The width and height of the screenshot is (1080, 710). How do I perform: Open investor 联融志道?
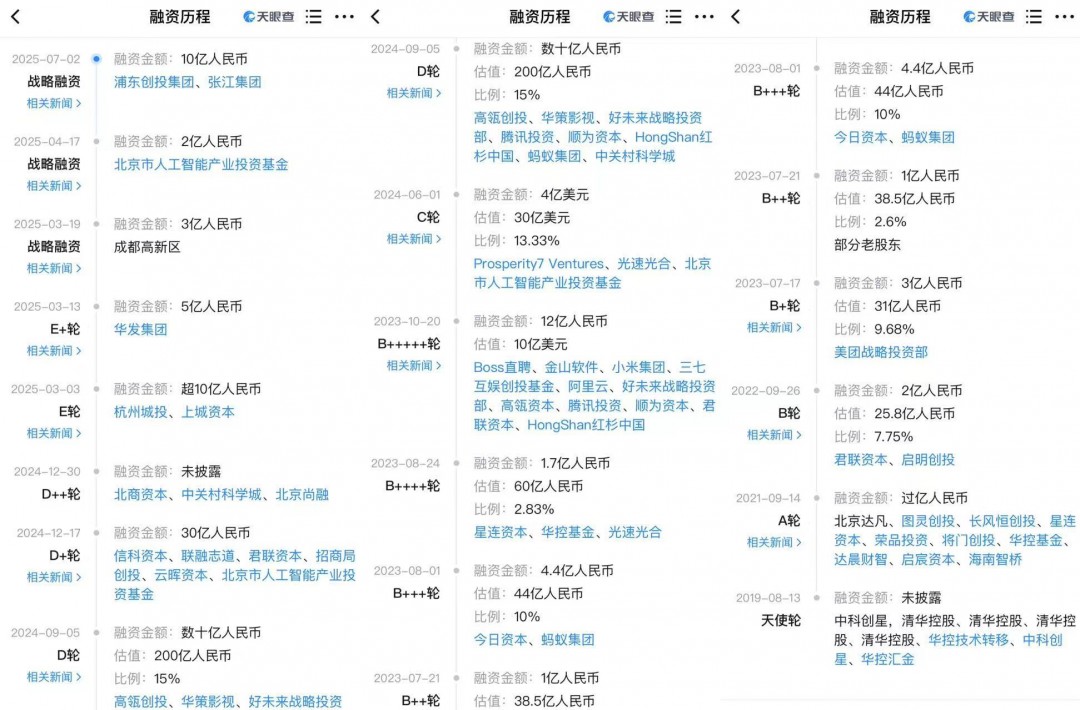[207, 556]
